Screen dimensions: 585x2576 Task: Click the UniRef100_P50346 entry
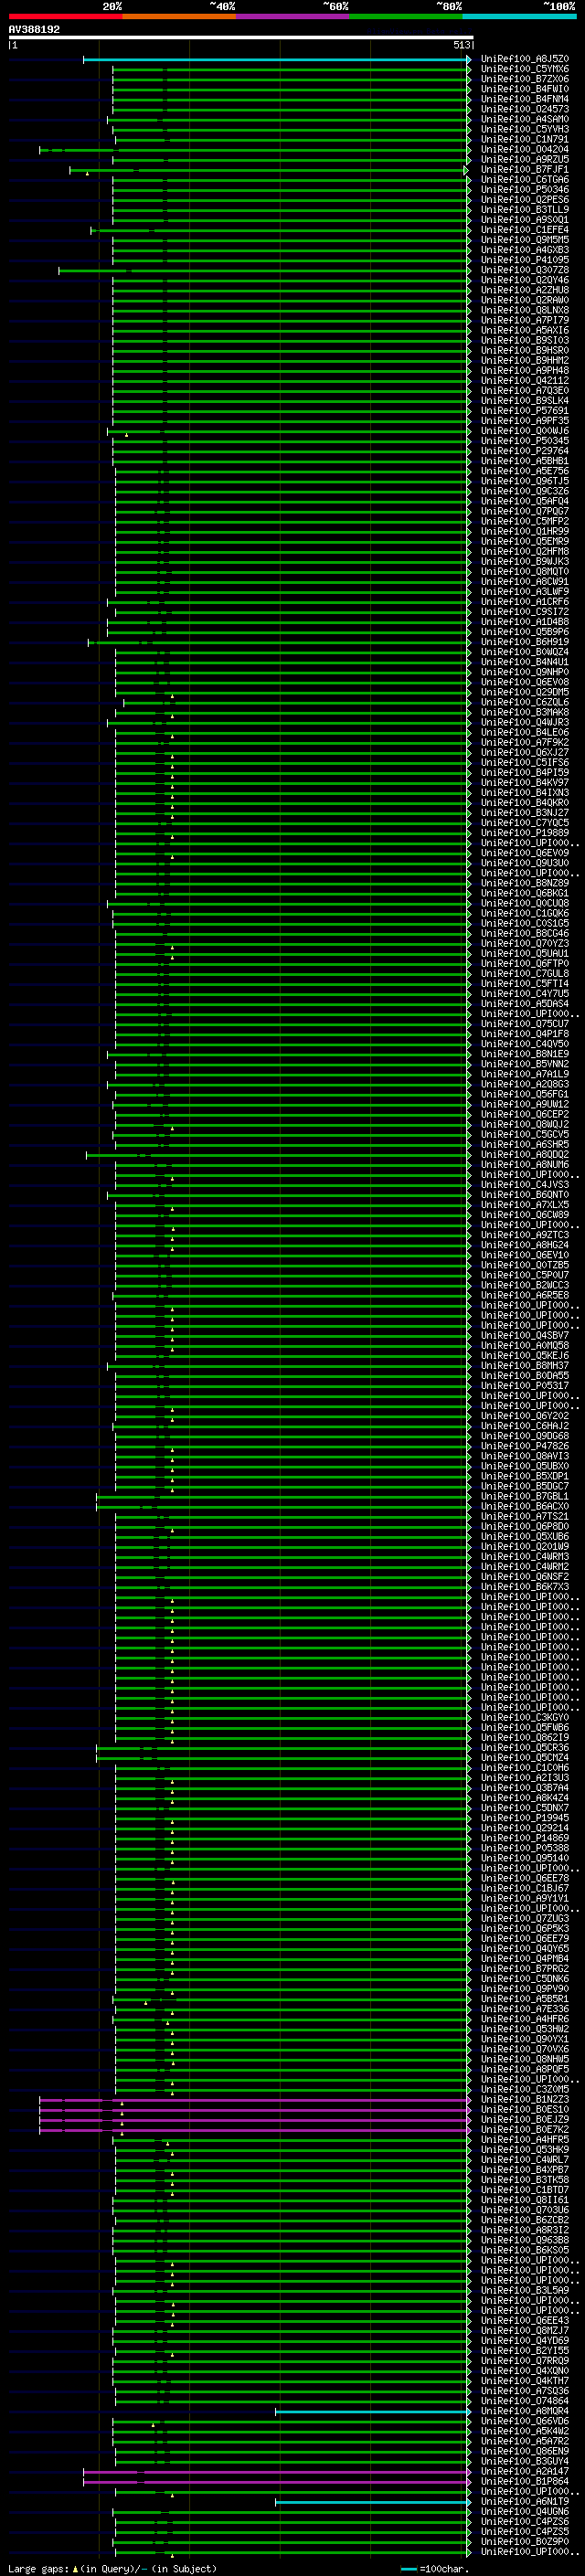[525, 190]
